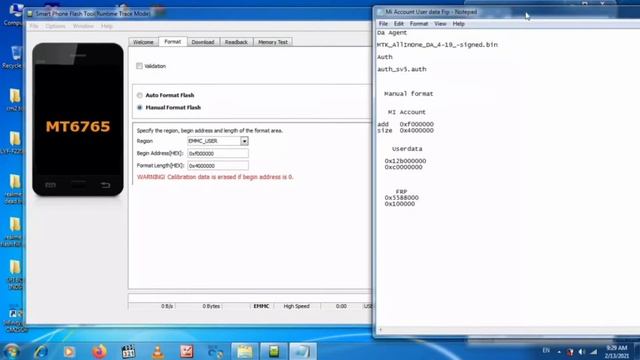Viewport: 640px width, 360px height.
Task: Open the Windows Start menu orb
Action: coord(11,351)
